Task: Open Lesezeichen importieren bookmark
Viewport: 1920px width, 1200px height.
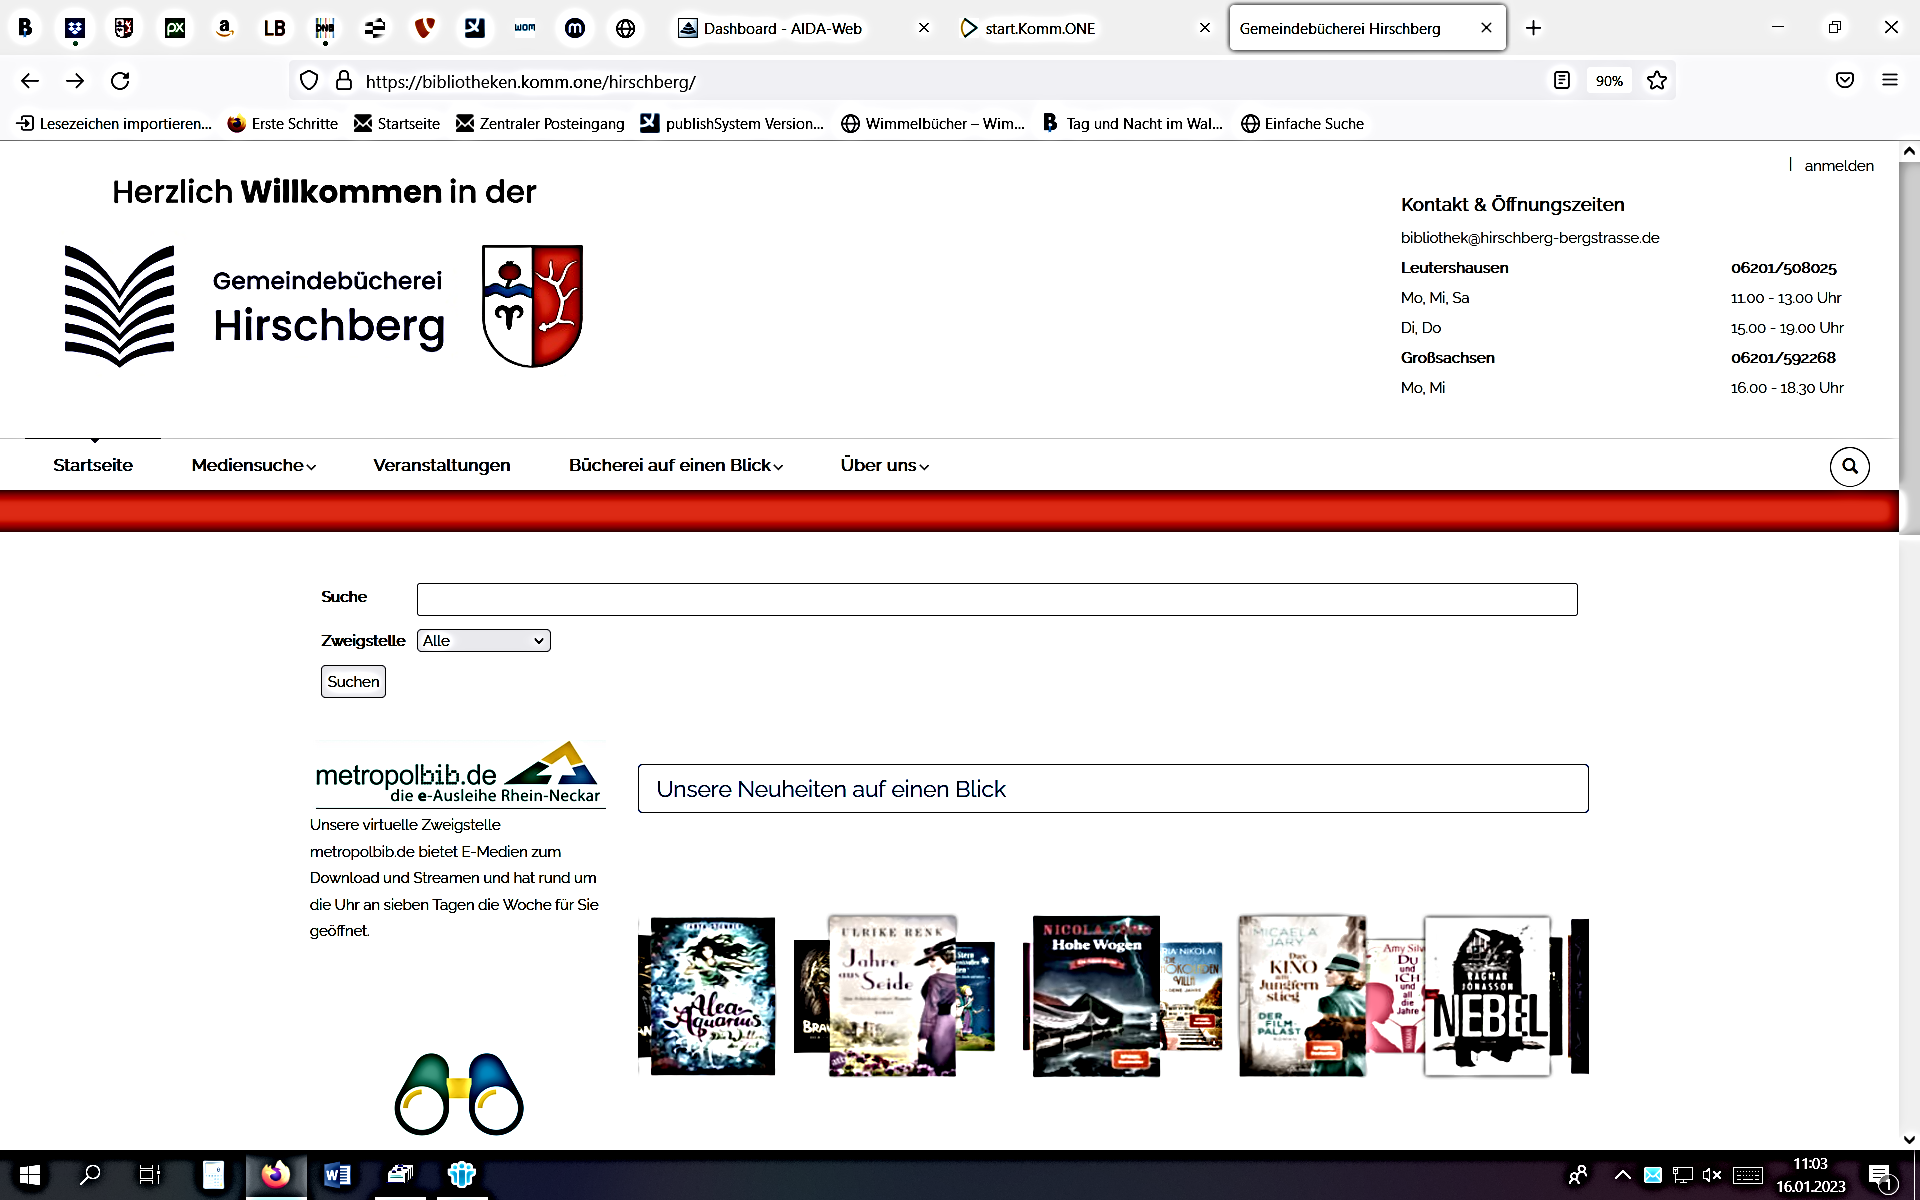Action: click(x=114, y=124)
